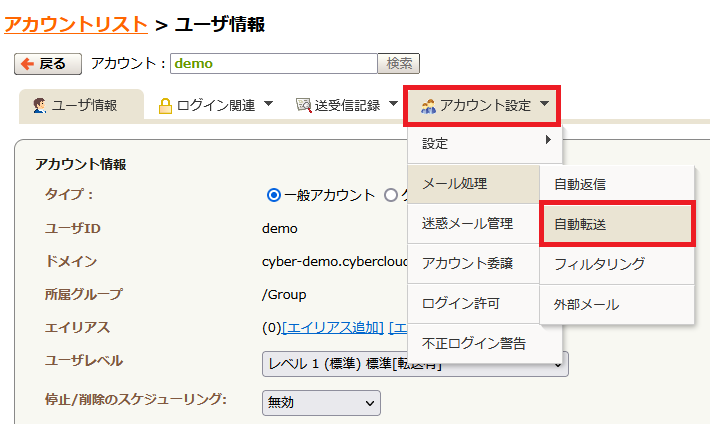This screenshot has width=710, height=424.
Task: Click the 送受信記録 magnifier document icon
Action: (x=303, y=105)
